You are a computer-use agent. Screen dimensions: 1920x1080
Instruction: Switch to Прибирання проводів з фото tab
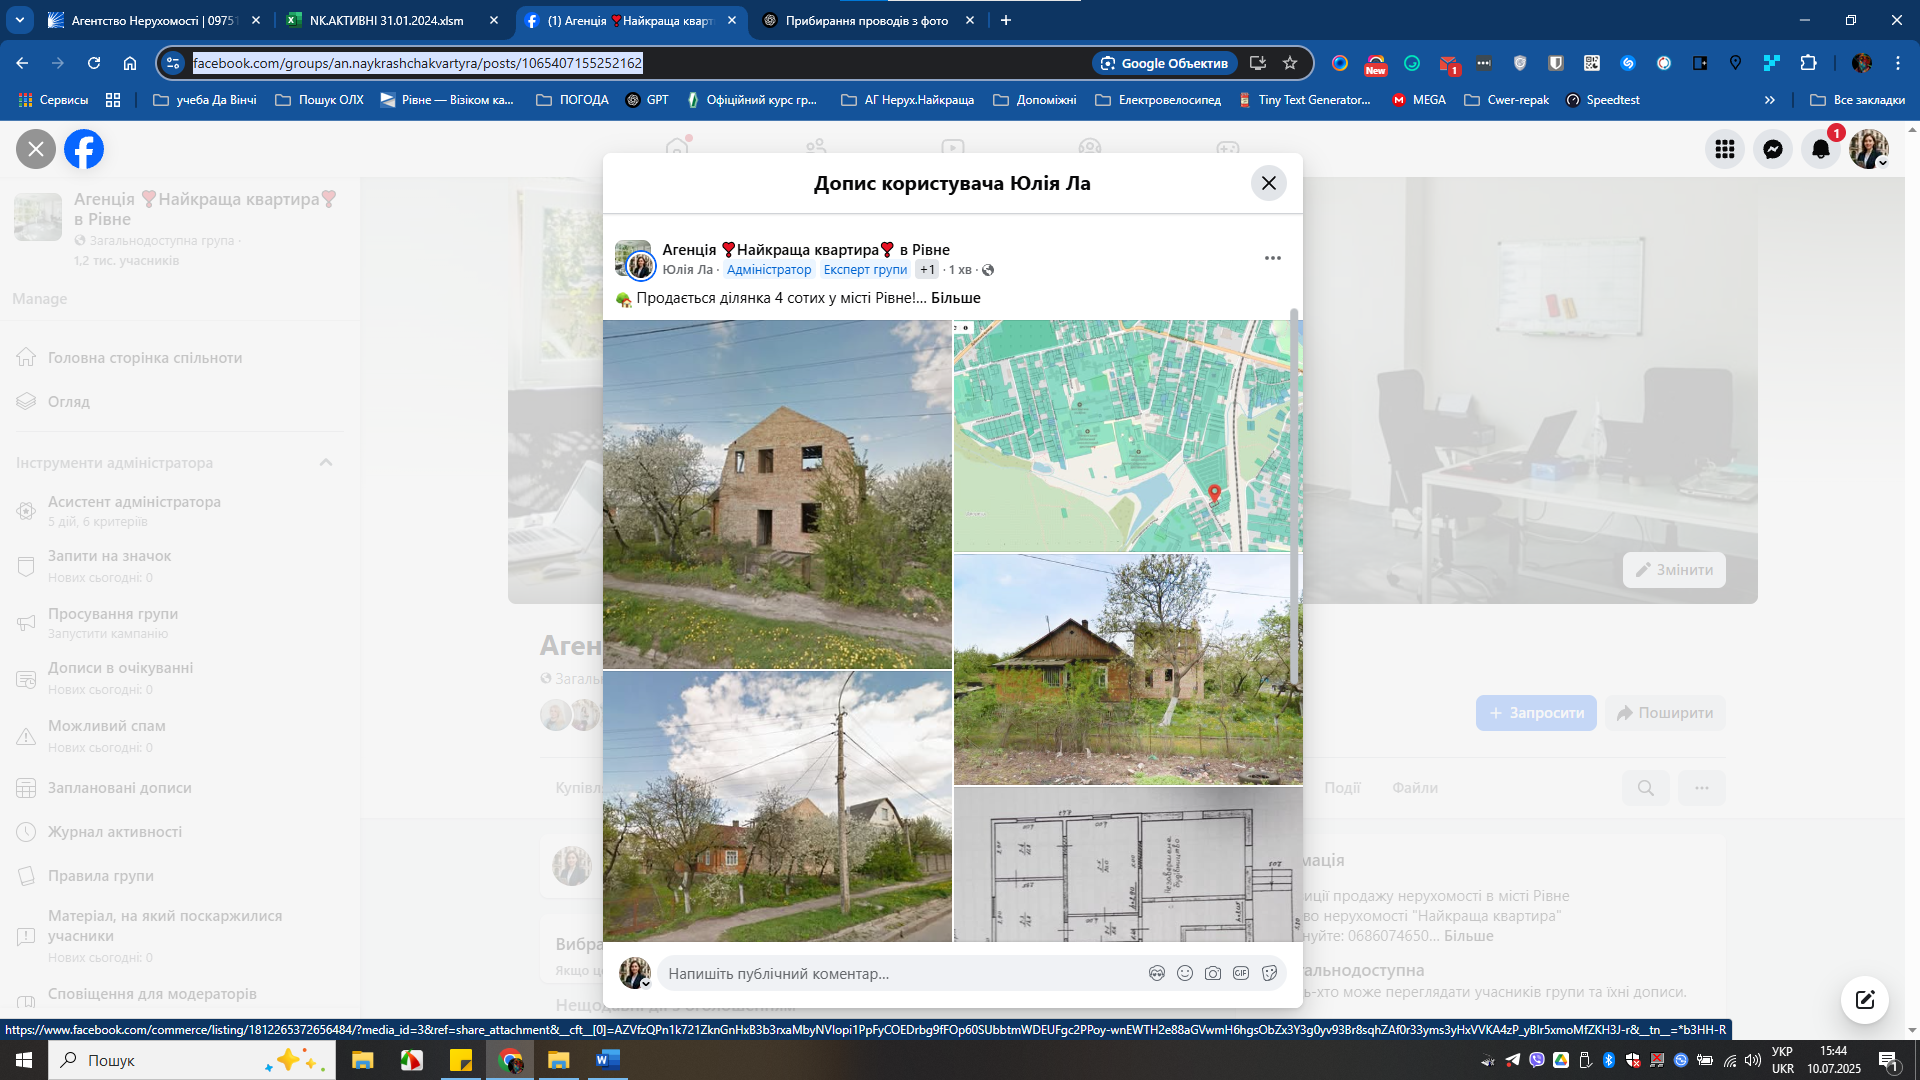pos(866,20)
